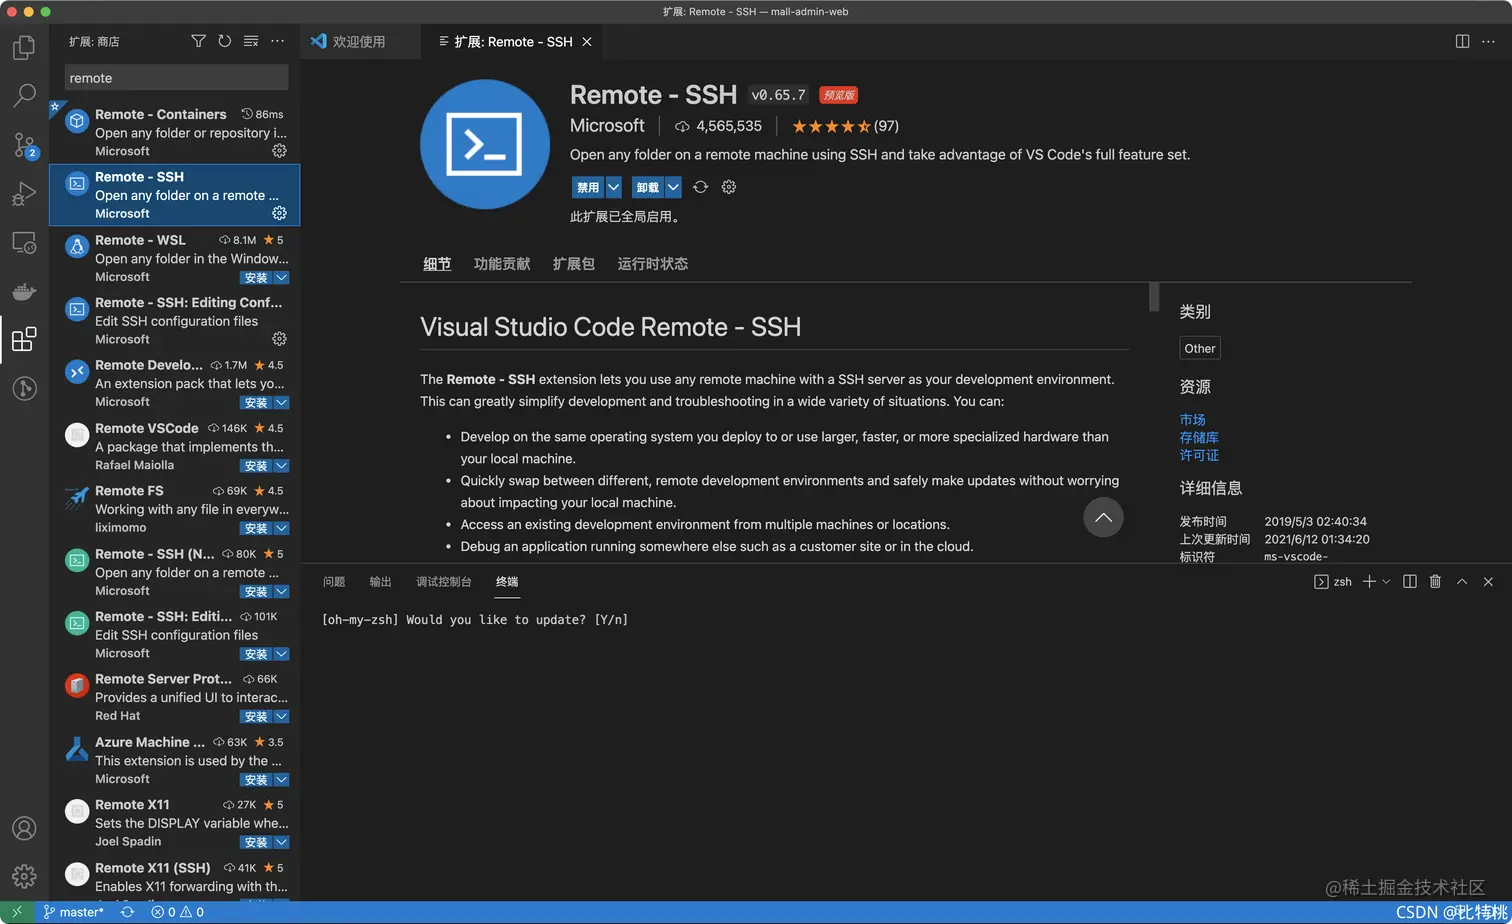Split the editor right
1512x924 pixels.
point(1462,41)
